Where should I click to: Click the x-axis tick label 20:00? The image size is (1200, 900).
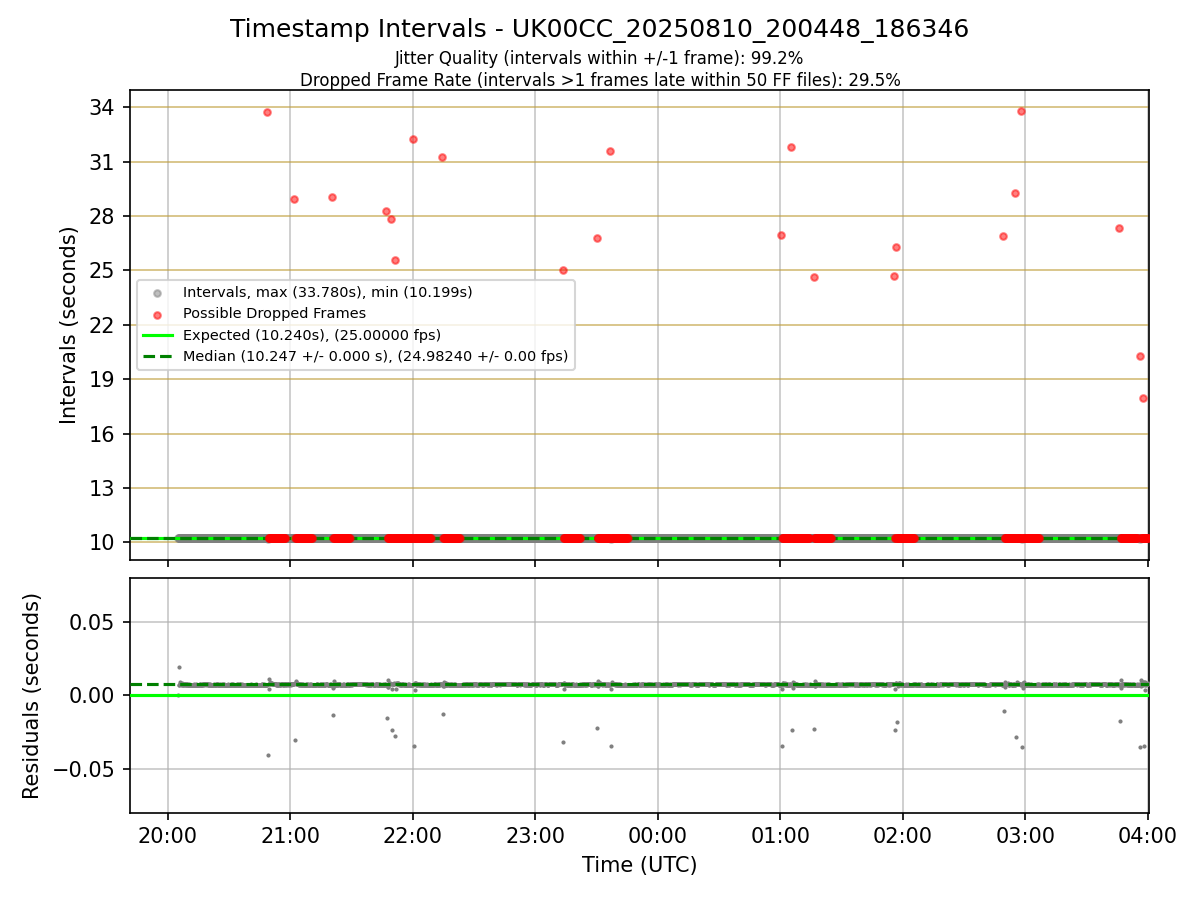point(167,836)
